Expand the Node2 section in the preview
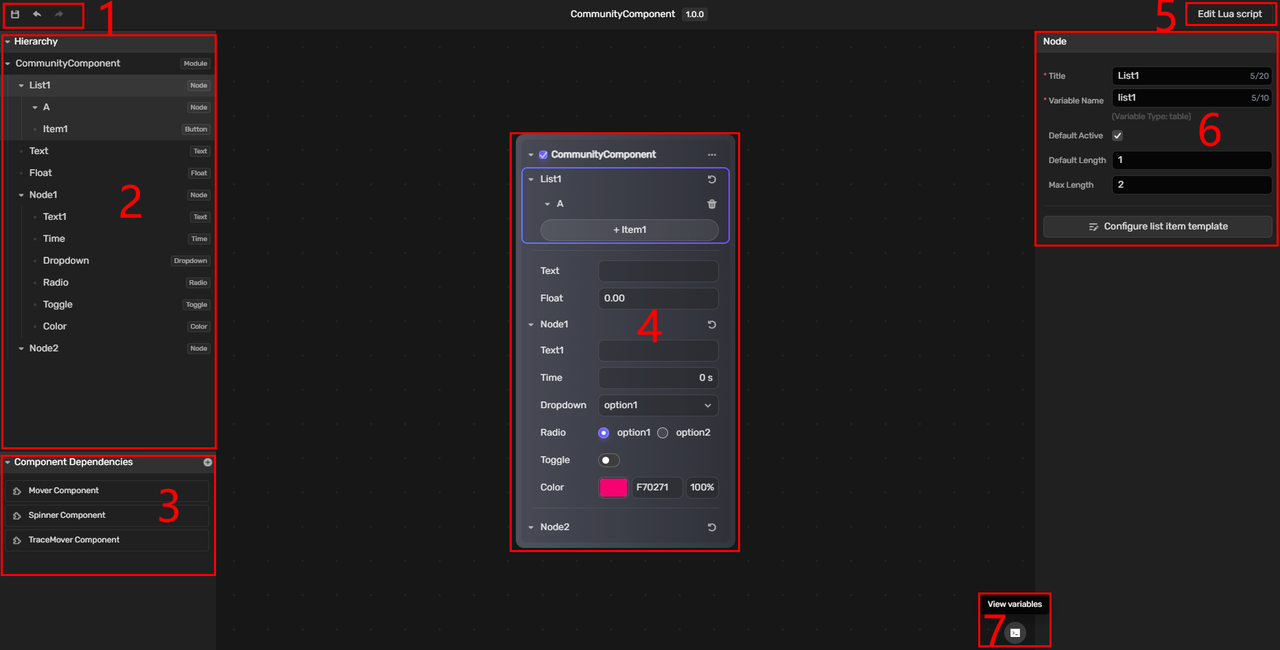The image size is (1280, 650). pos(531,527)
